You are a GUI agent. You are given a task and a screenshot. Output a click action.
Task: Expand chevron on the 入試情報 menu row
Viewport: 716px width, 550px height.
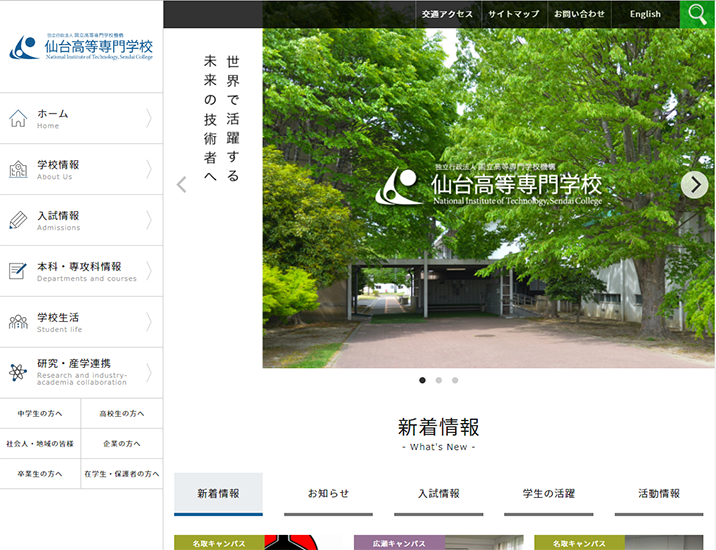[149, 220]
